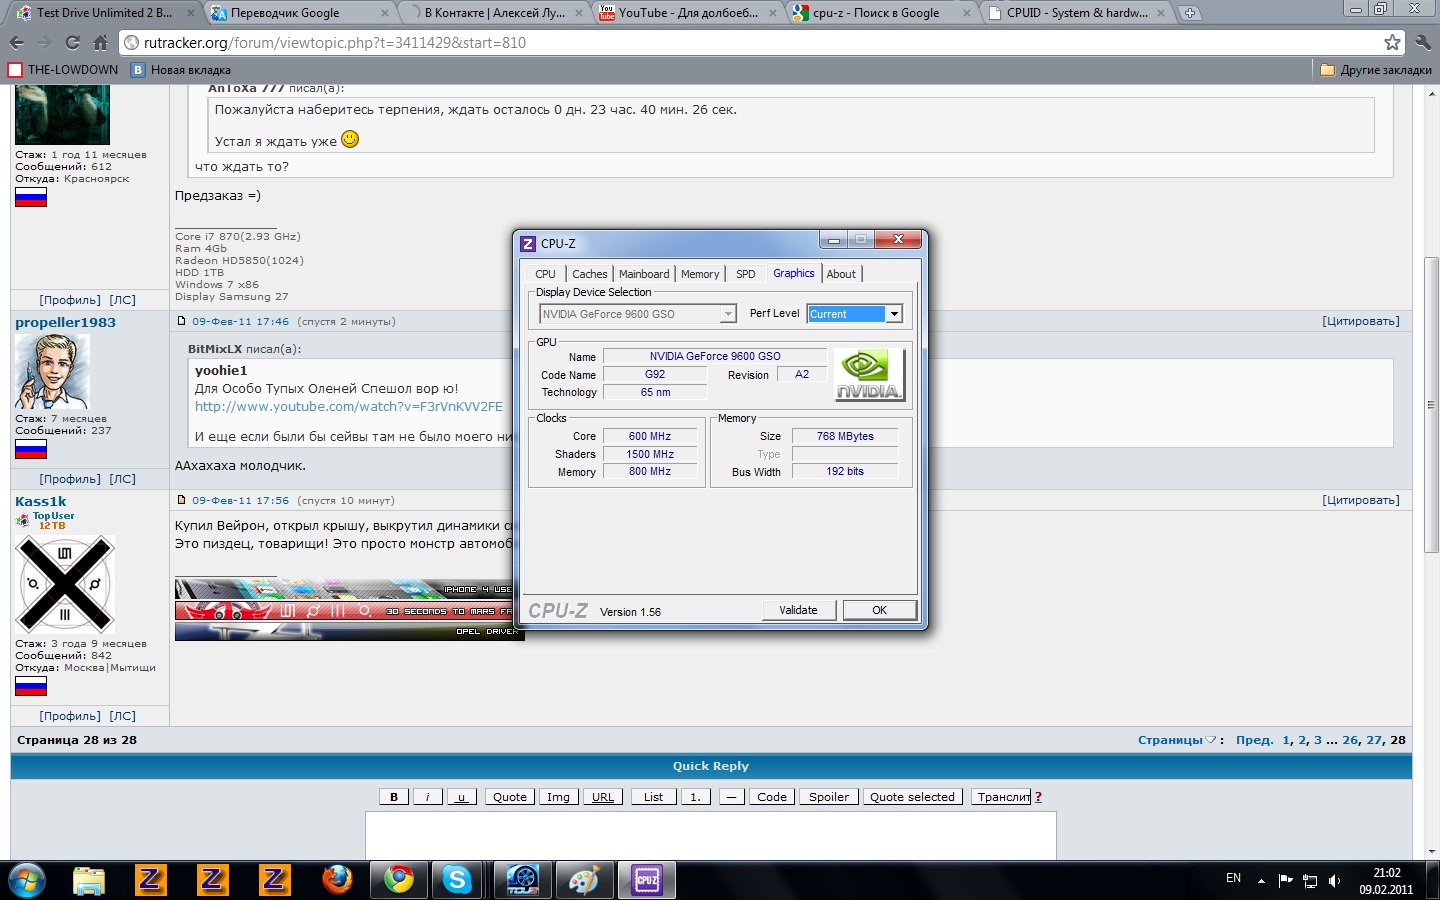Open the Memory tab in CPU-Z
This screenshot has height=900, width=1440.
tap(700, 274)
